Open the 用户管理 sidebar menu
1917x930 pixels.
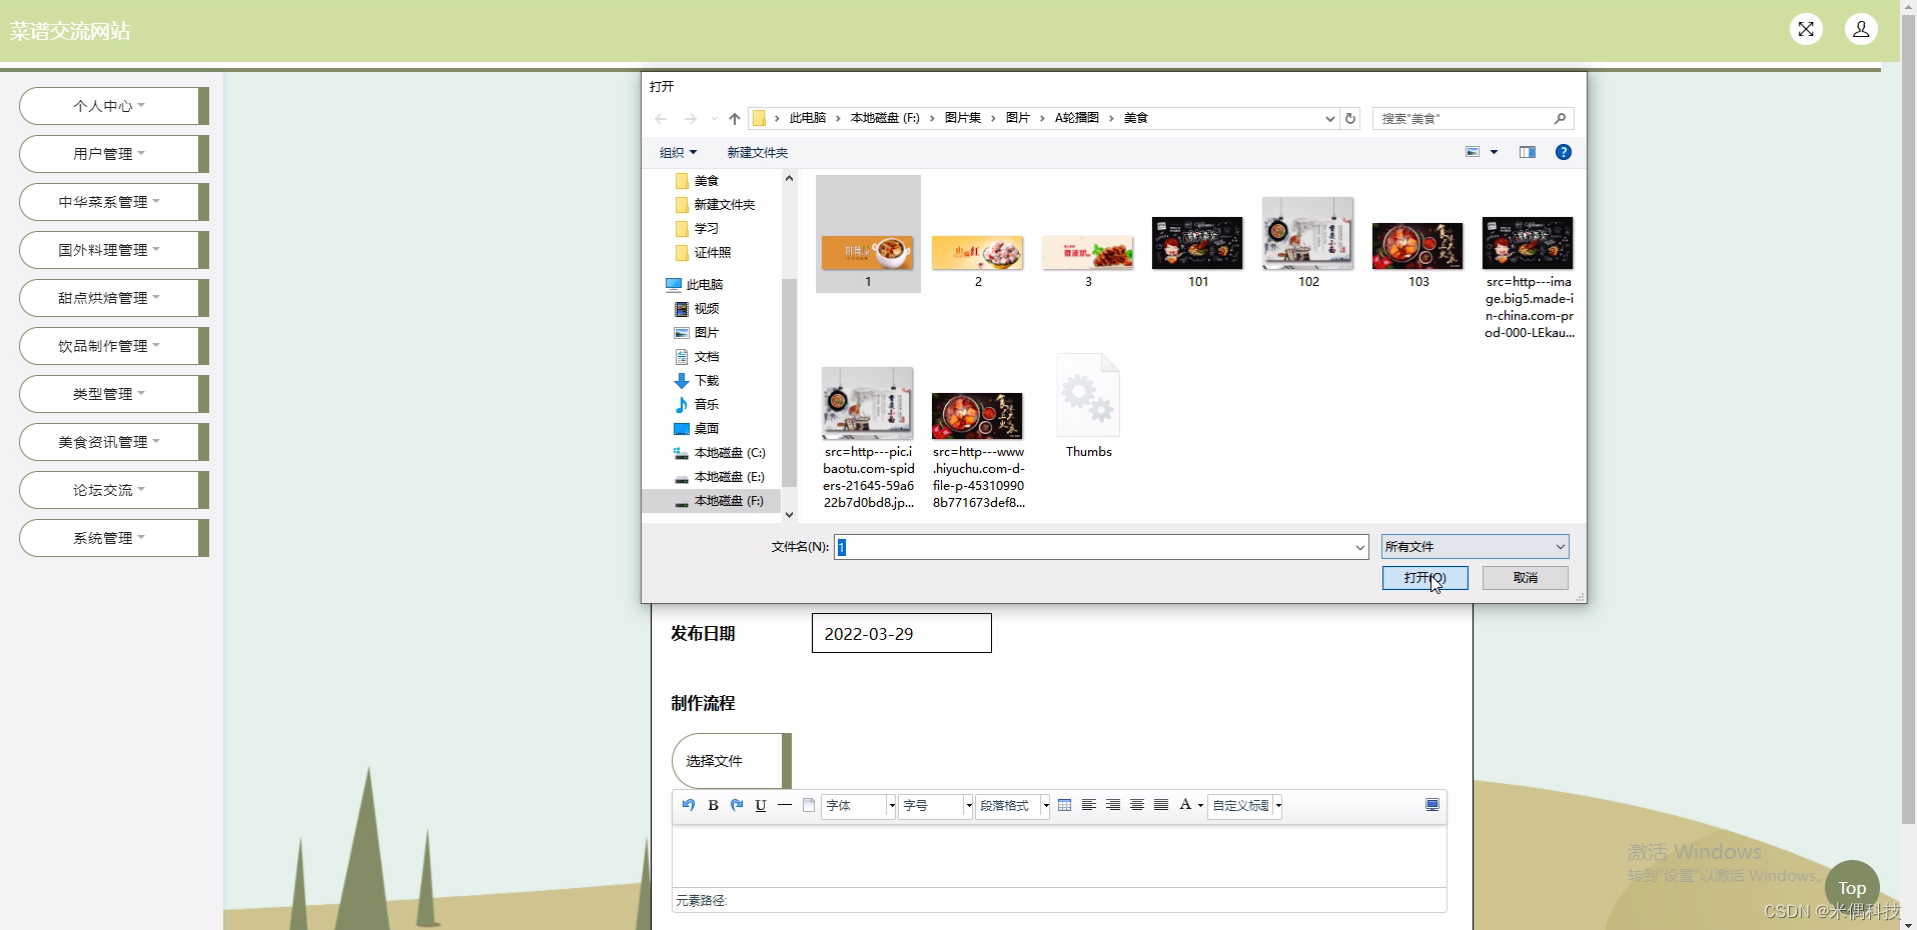114,154
